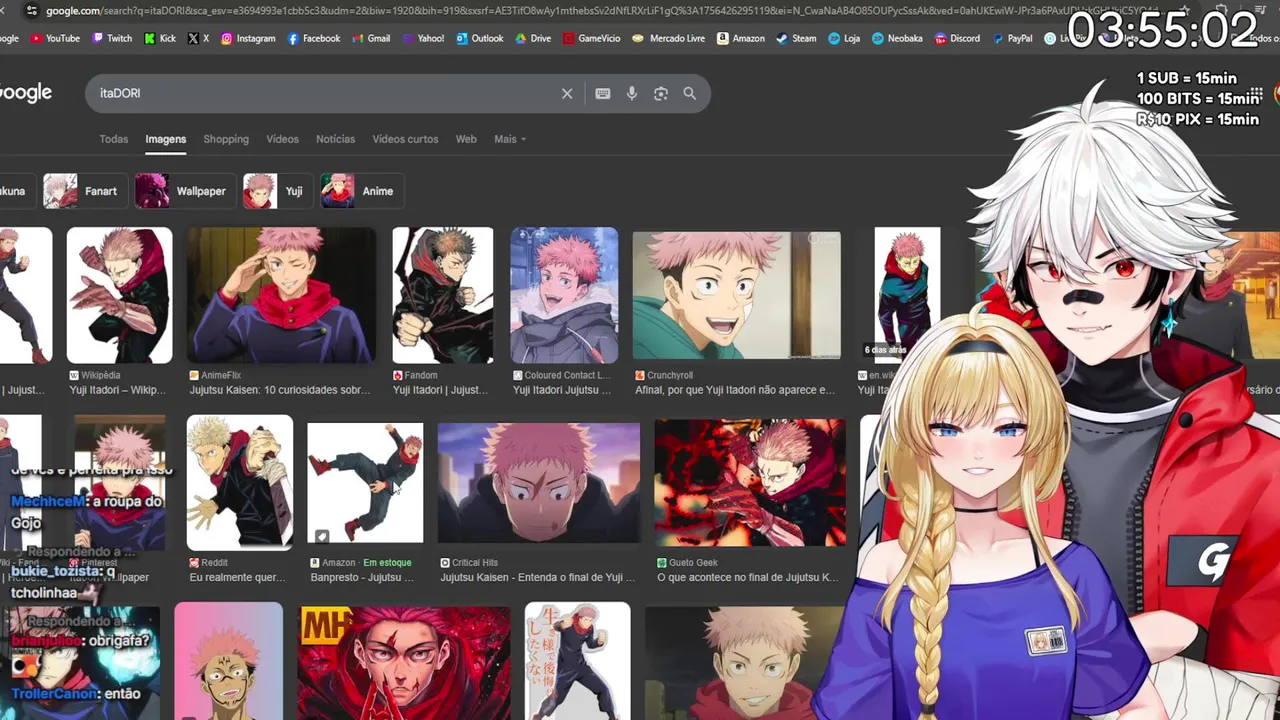The height and width of the screenshot is (720, 1280).
Task: Open the Wikipédia Yuji Itadori image result
Action: coord(119,295)
